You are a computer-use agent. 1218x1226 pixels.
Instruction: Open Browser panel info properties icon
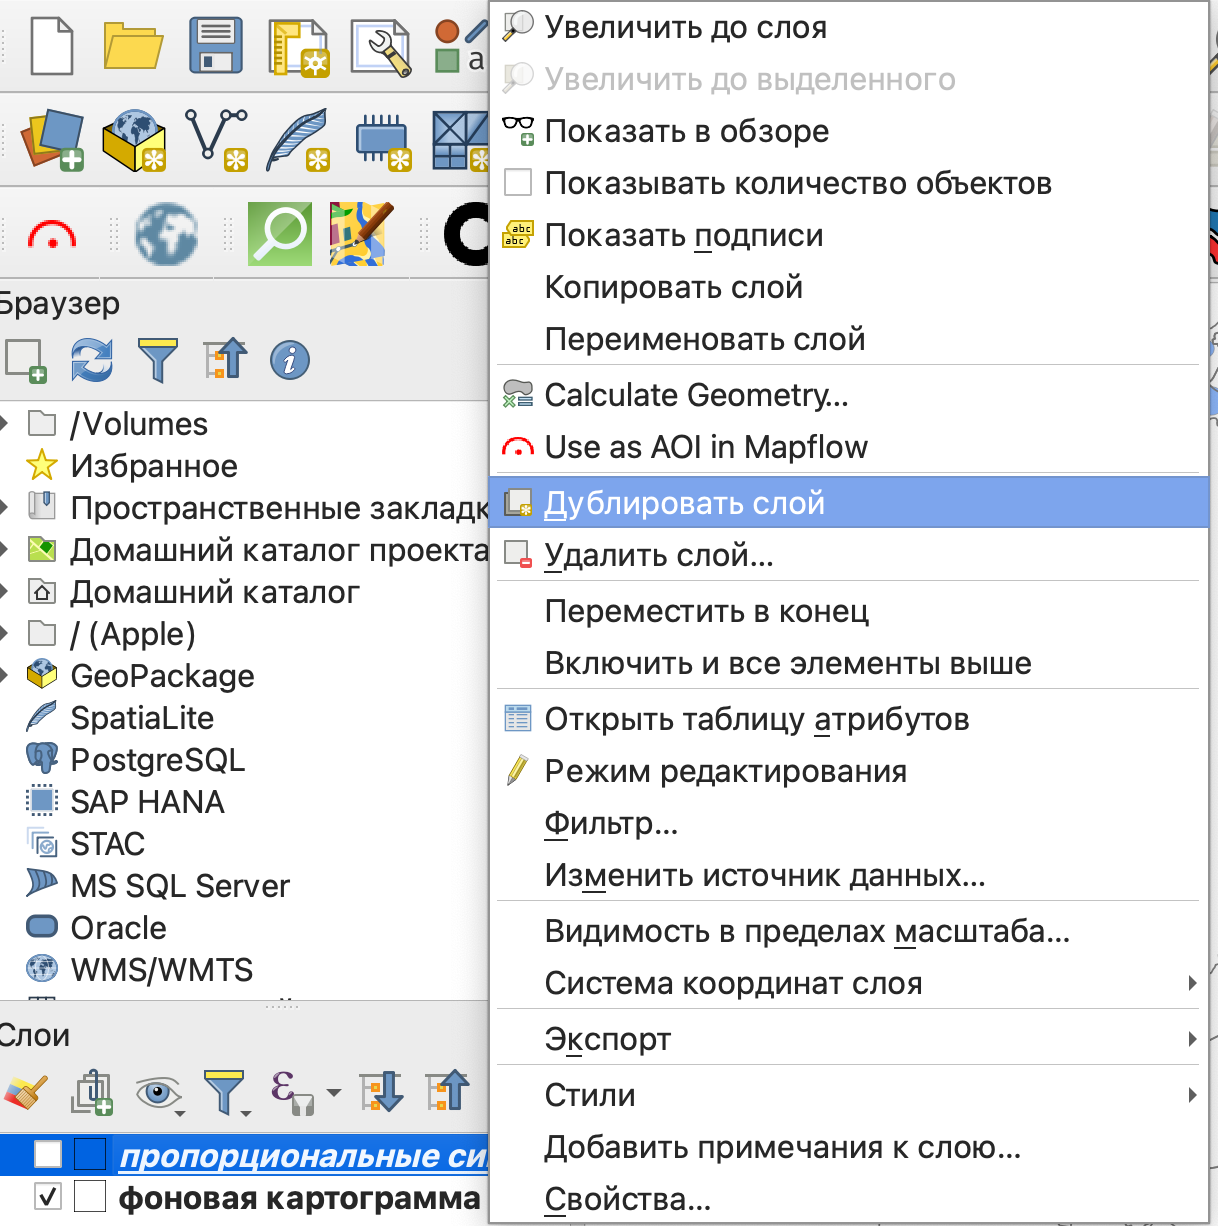[289, 360]
